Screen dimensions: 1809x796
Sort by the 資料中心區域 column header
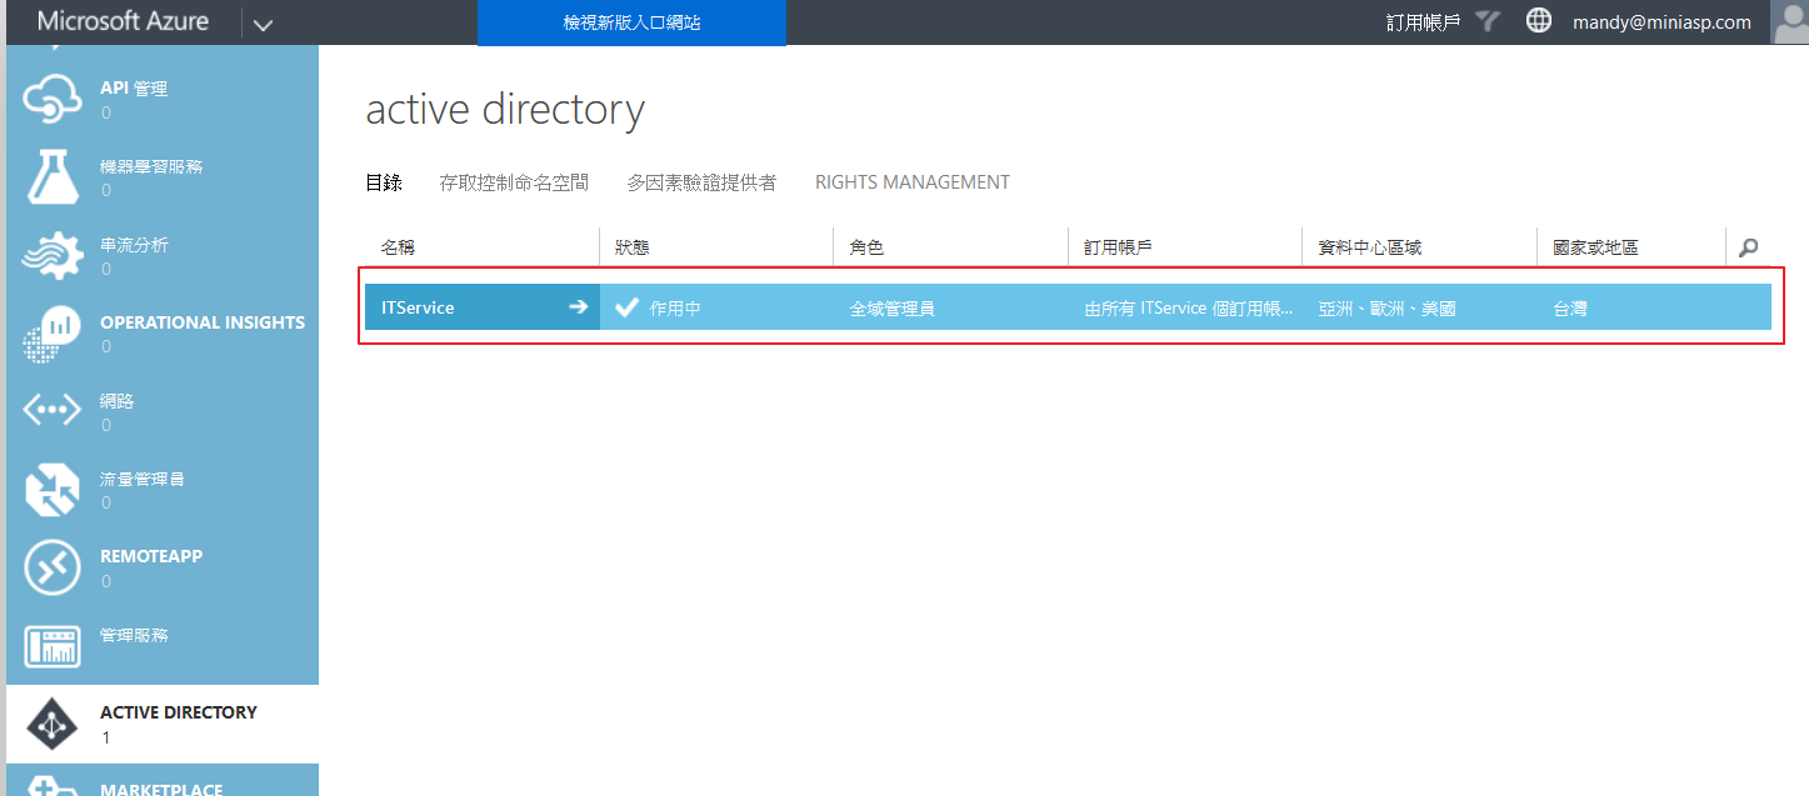pos(1370,247)
